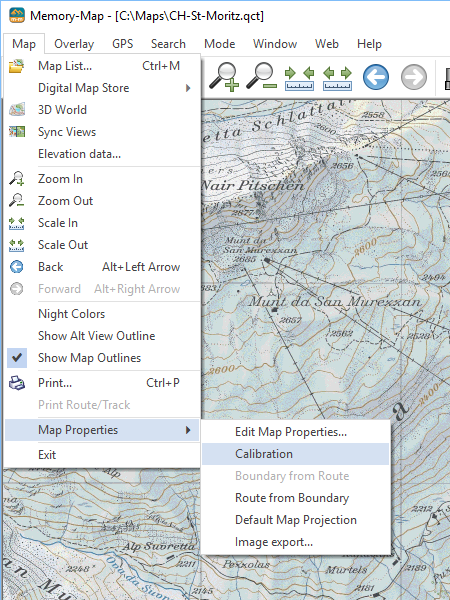Open the Mode menu

[x=220, y=44]
